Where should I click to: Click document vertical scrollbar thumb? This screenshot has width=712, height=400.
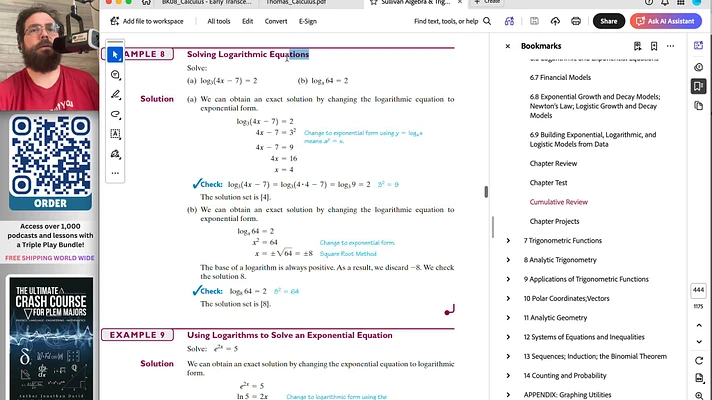486,192
